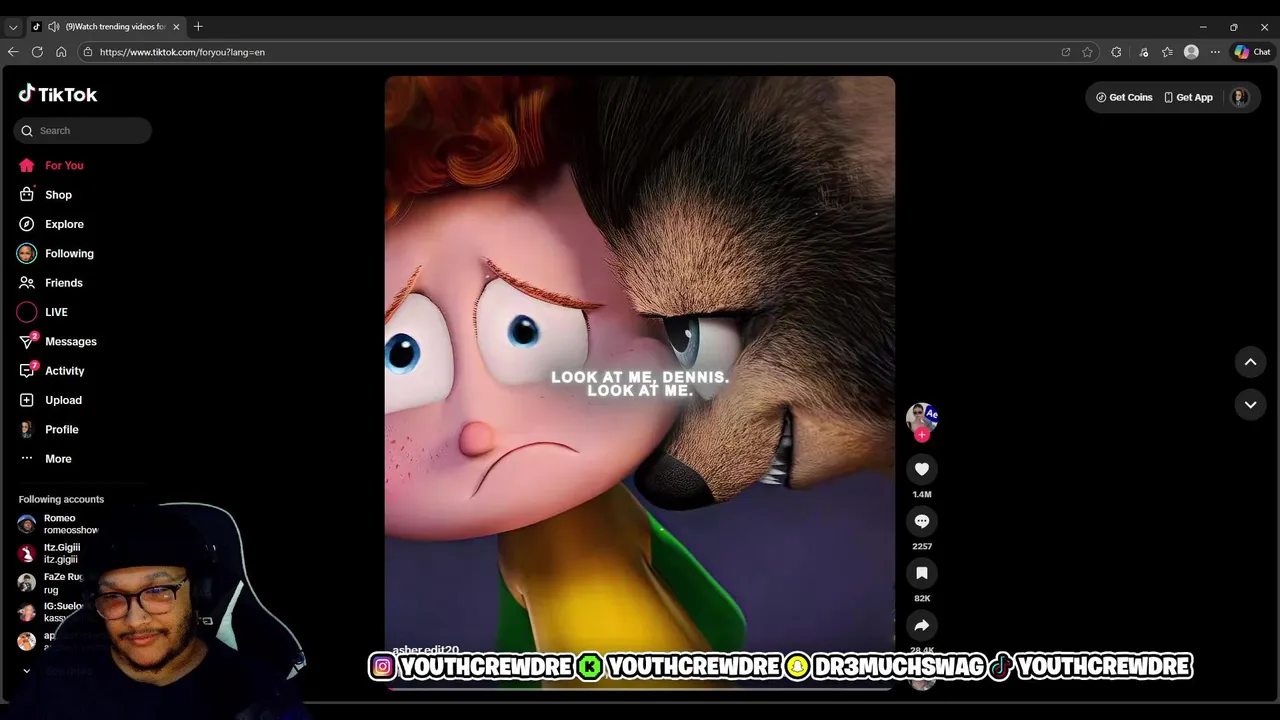This screenshot has height=720, width=1280.
Task: Open Friends page
Action: tap(63, 283)
